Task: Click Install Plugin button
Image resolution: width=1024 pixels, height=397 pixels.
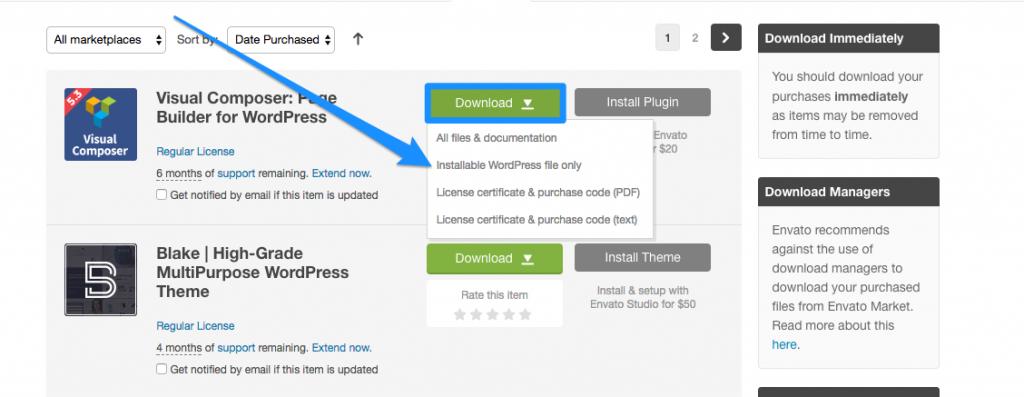Action: [x=642, y=102]
